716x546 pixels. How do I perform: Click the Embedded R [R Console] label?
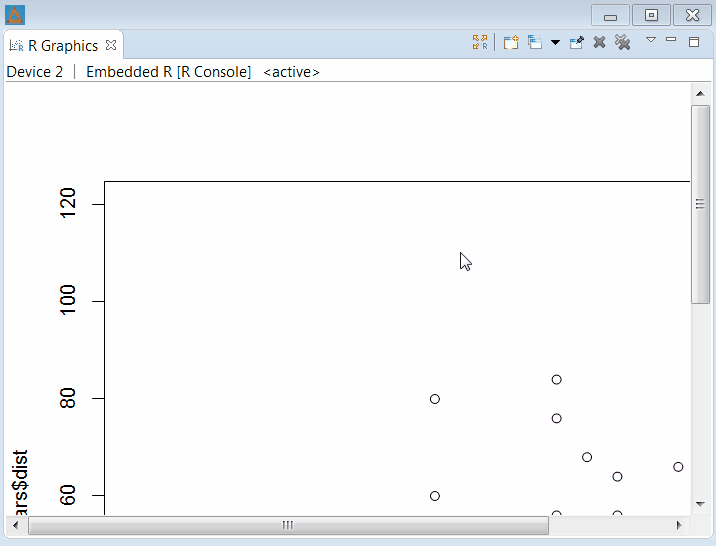point(168,72)
